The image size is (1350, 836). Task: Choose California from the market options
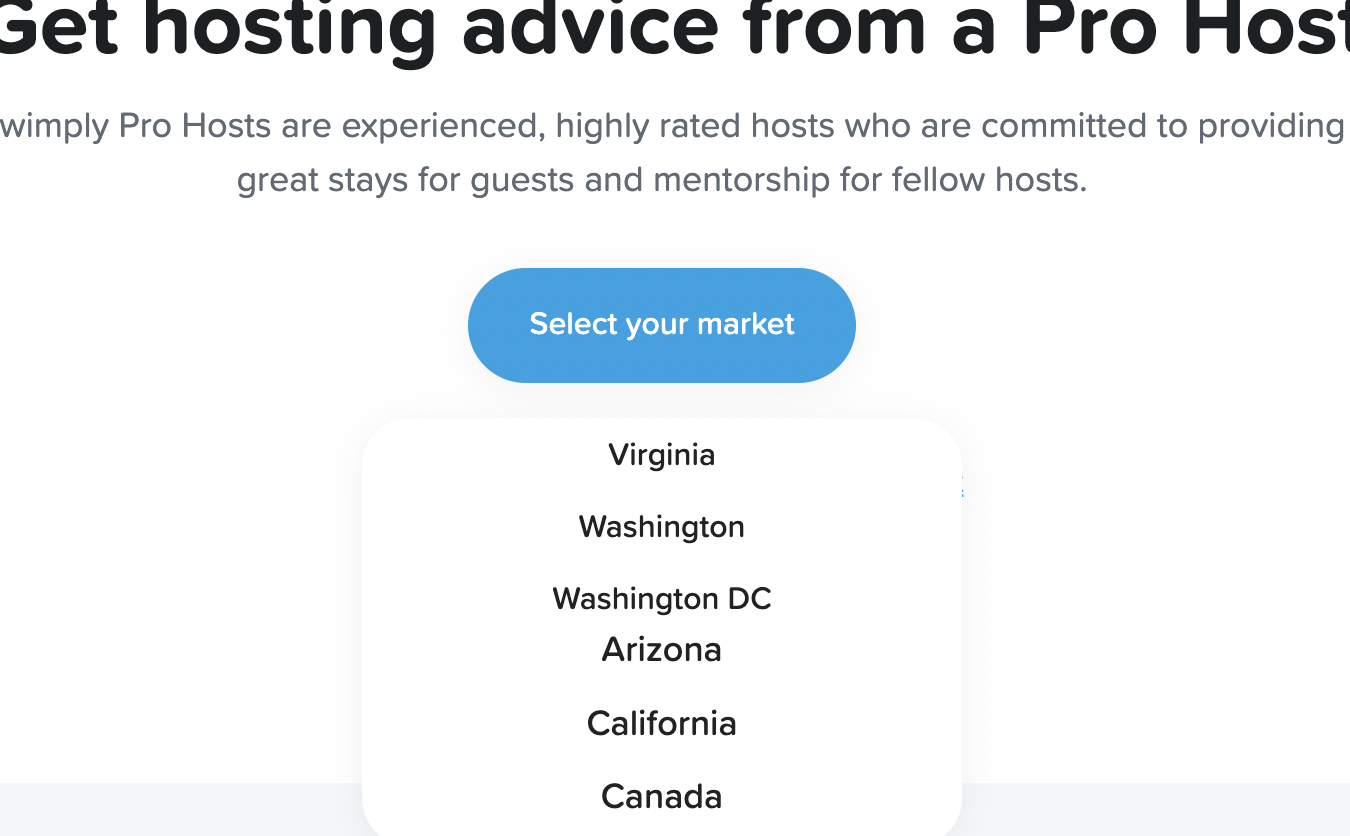click(661, 723)
